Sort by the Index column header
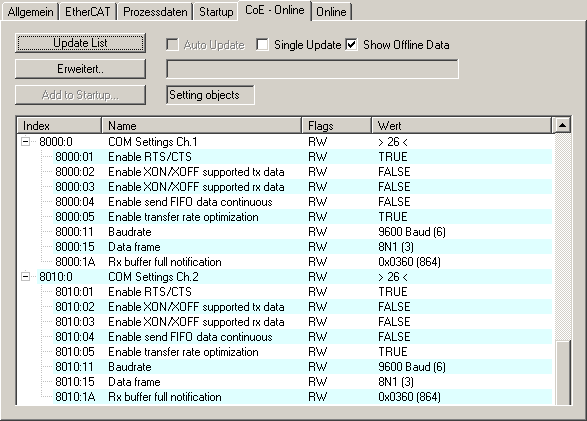This screenshot has width=587, height=421. point(59,125)
